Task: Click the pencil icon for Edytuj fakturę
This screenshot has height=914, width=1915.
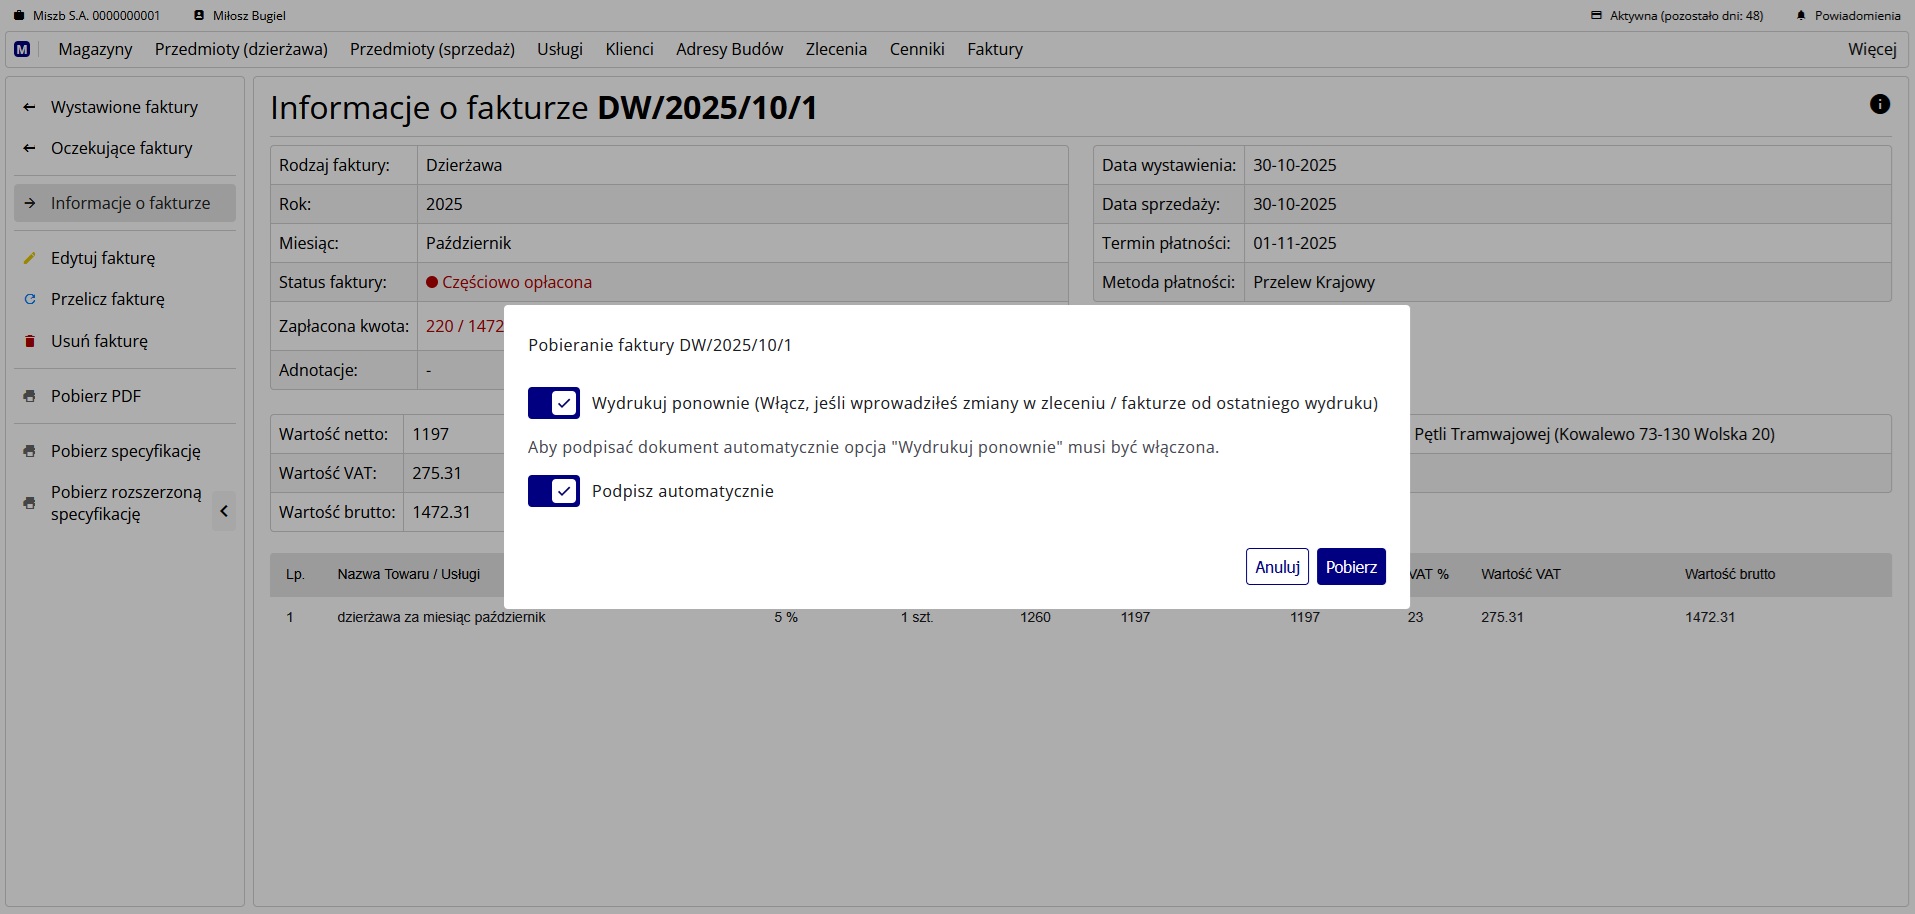Action: pyautogui.click(x=30, y=258)
